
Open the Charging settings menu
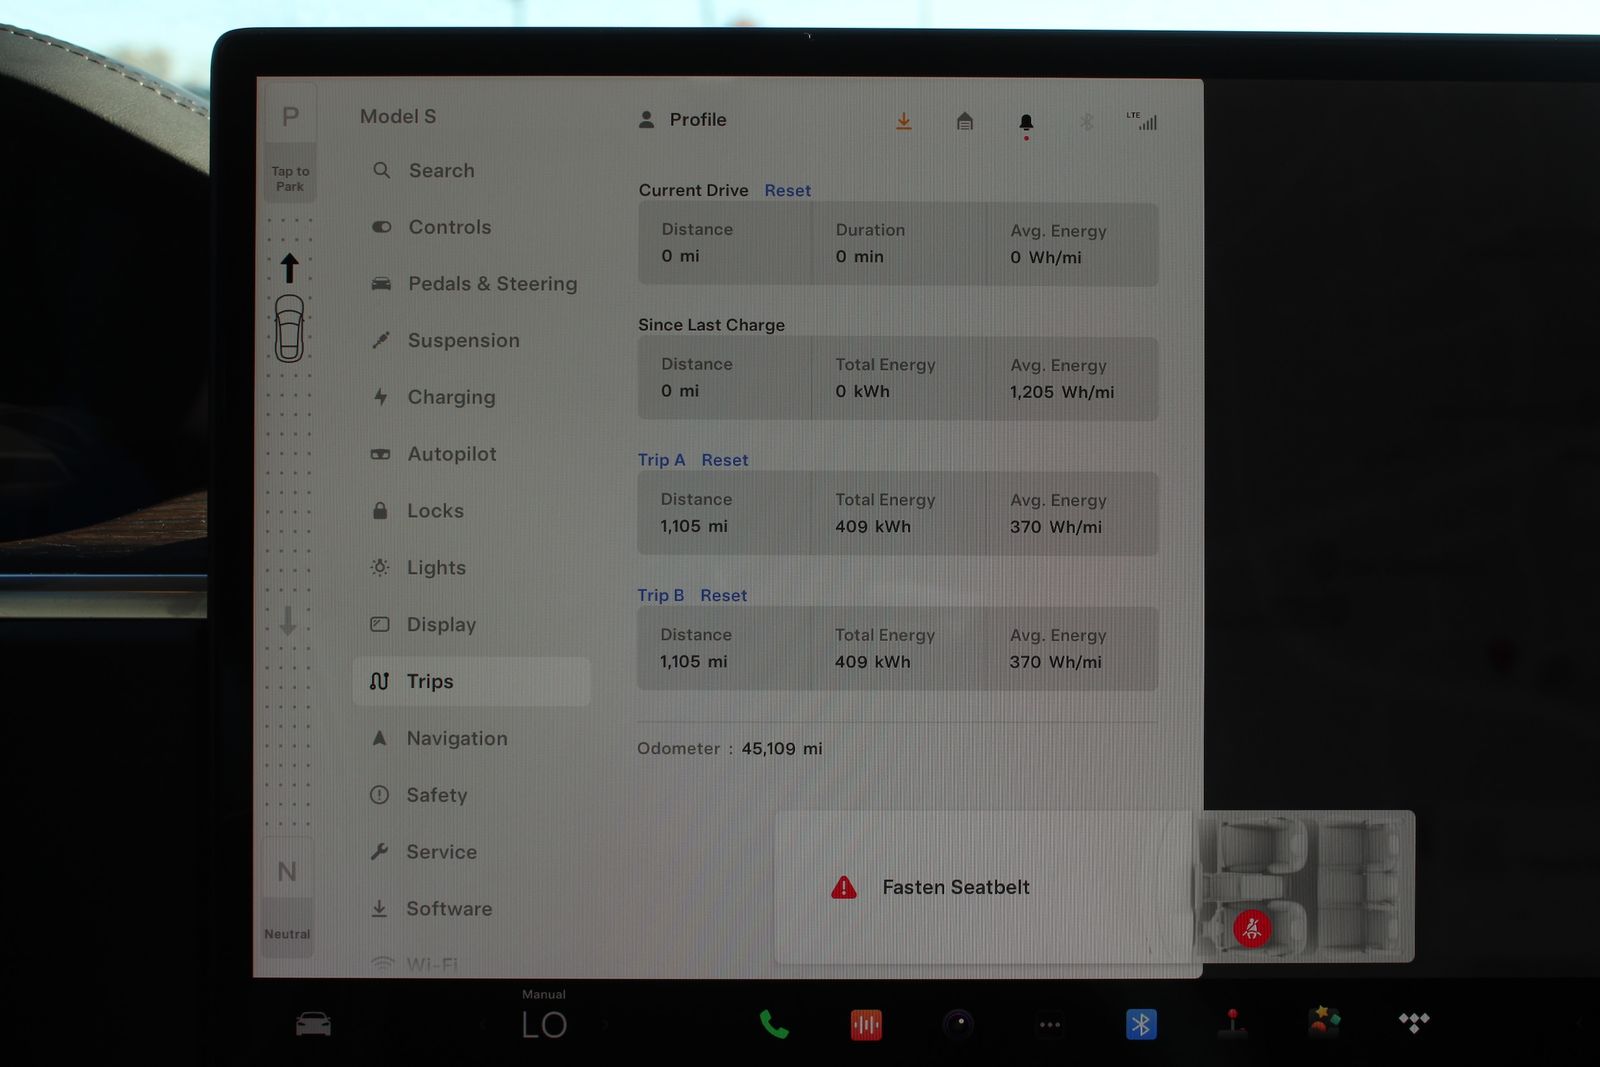point(451,397)
